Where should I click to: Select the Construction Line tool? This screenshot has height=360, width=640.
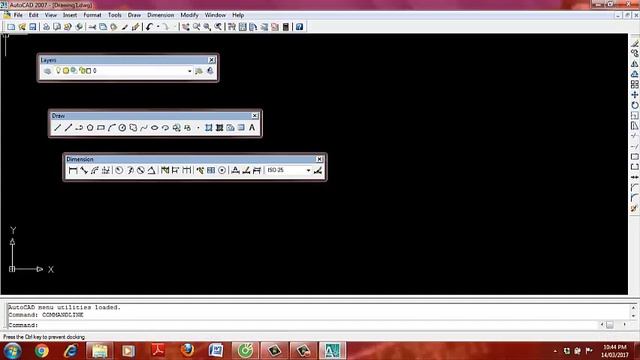68,128
